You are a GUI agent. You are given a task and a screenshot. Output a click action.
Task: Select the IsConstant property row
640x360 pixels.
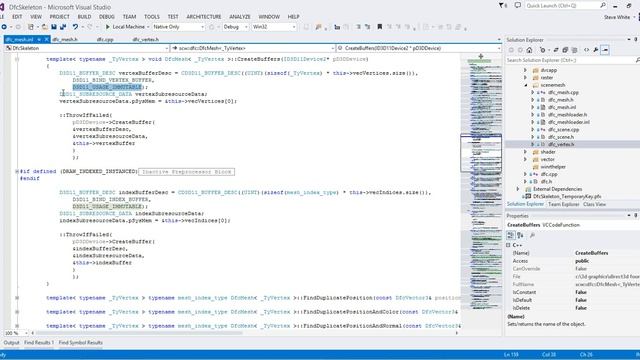[x=573, y=292]
